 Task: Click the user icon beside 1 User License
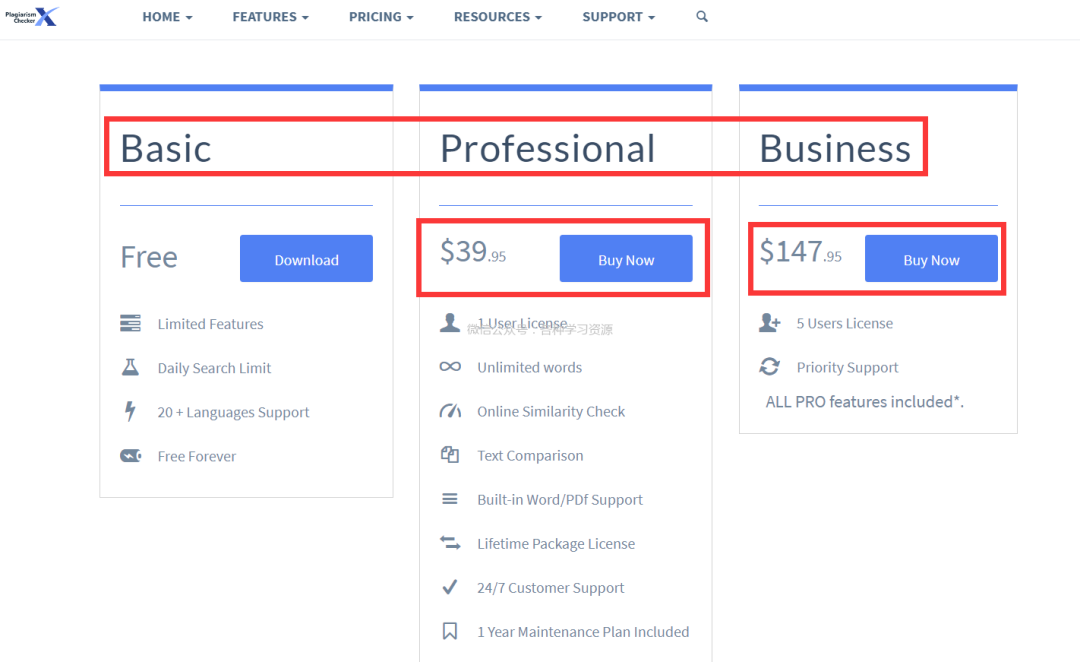(450, 322)
